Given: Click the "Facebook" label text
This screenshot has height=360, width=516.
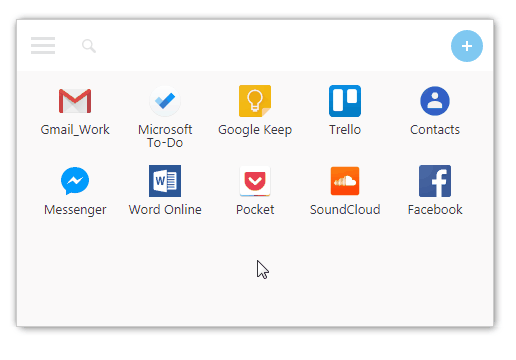Looking at the screenshot, I should pyautogui.click(x=435, y=210).
